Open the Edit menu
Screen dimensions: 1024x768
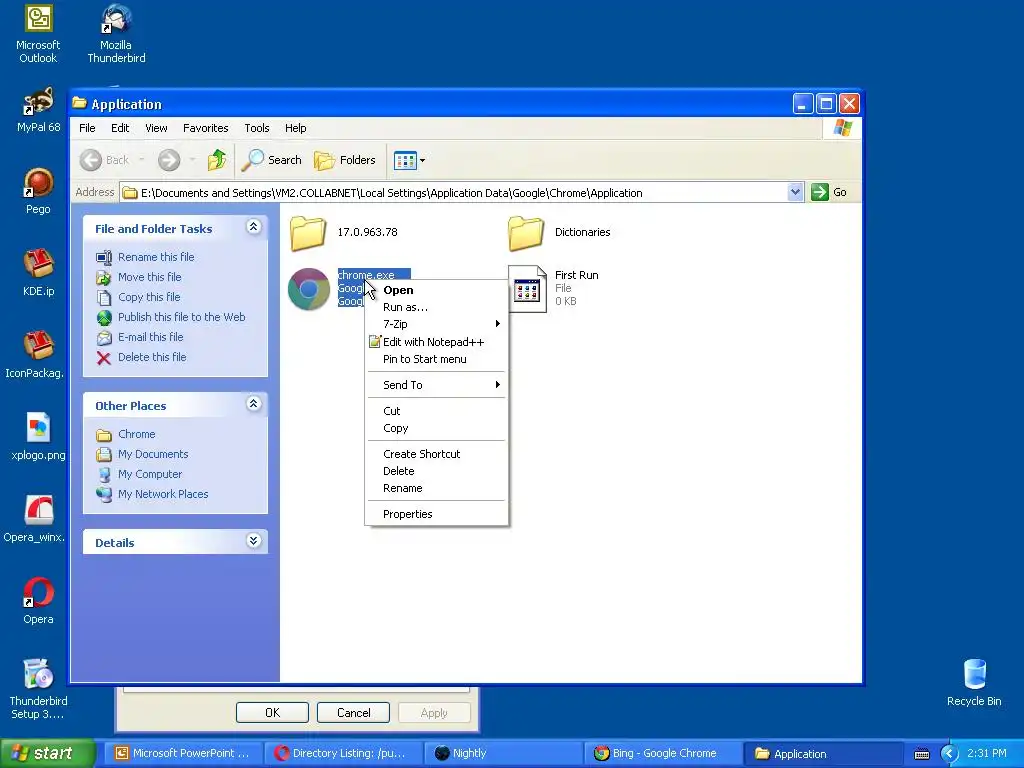tap(120, 128)
